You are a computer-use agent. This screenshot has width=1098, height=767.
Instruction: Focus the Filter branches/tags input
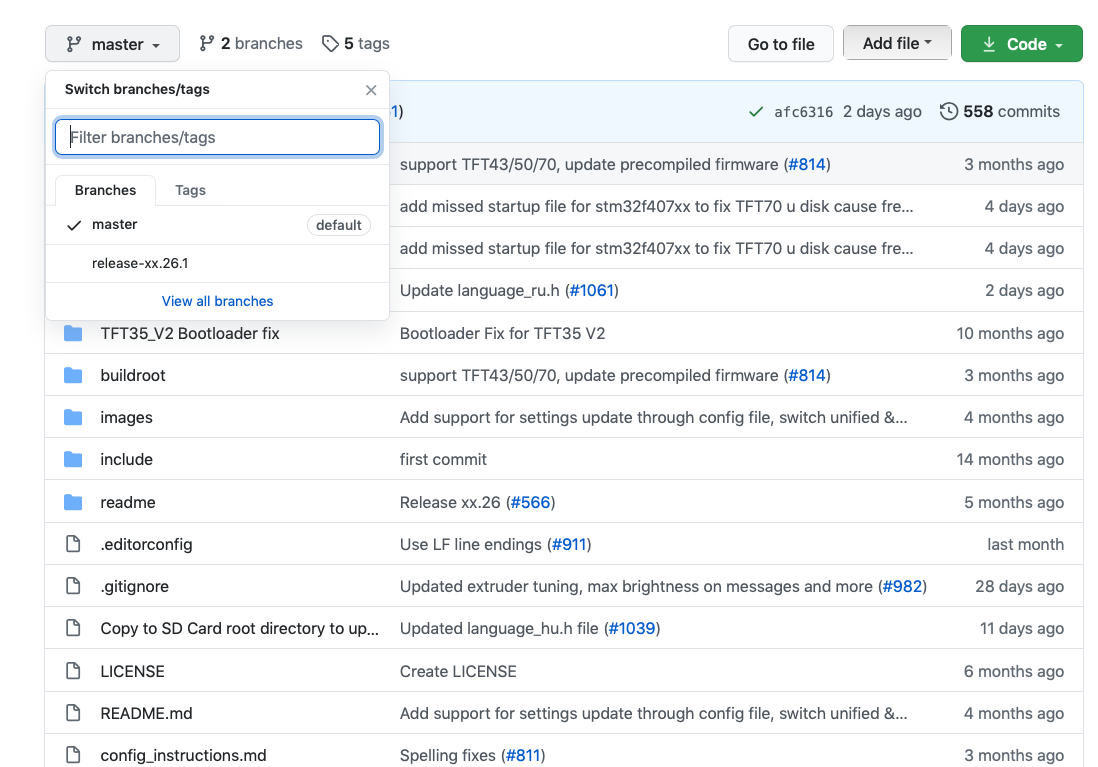coord(217,137)
